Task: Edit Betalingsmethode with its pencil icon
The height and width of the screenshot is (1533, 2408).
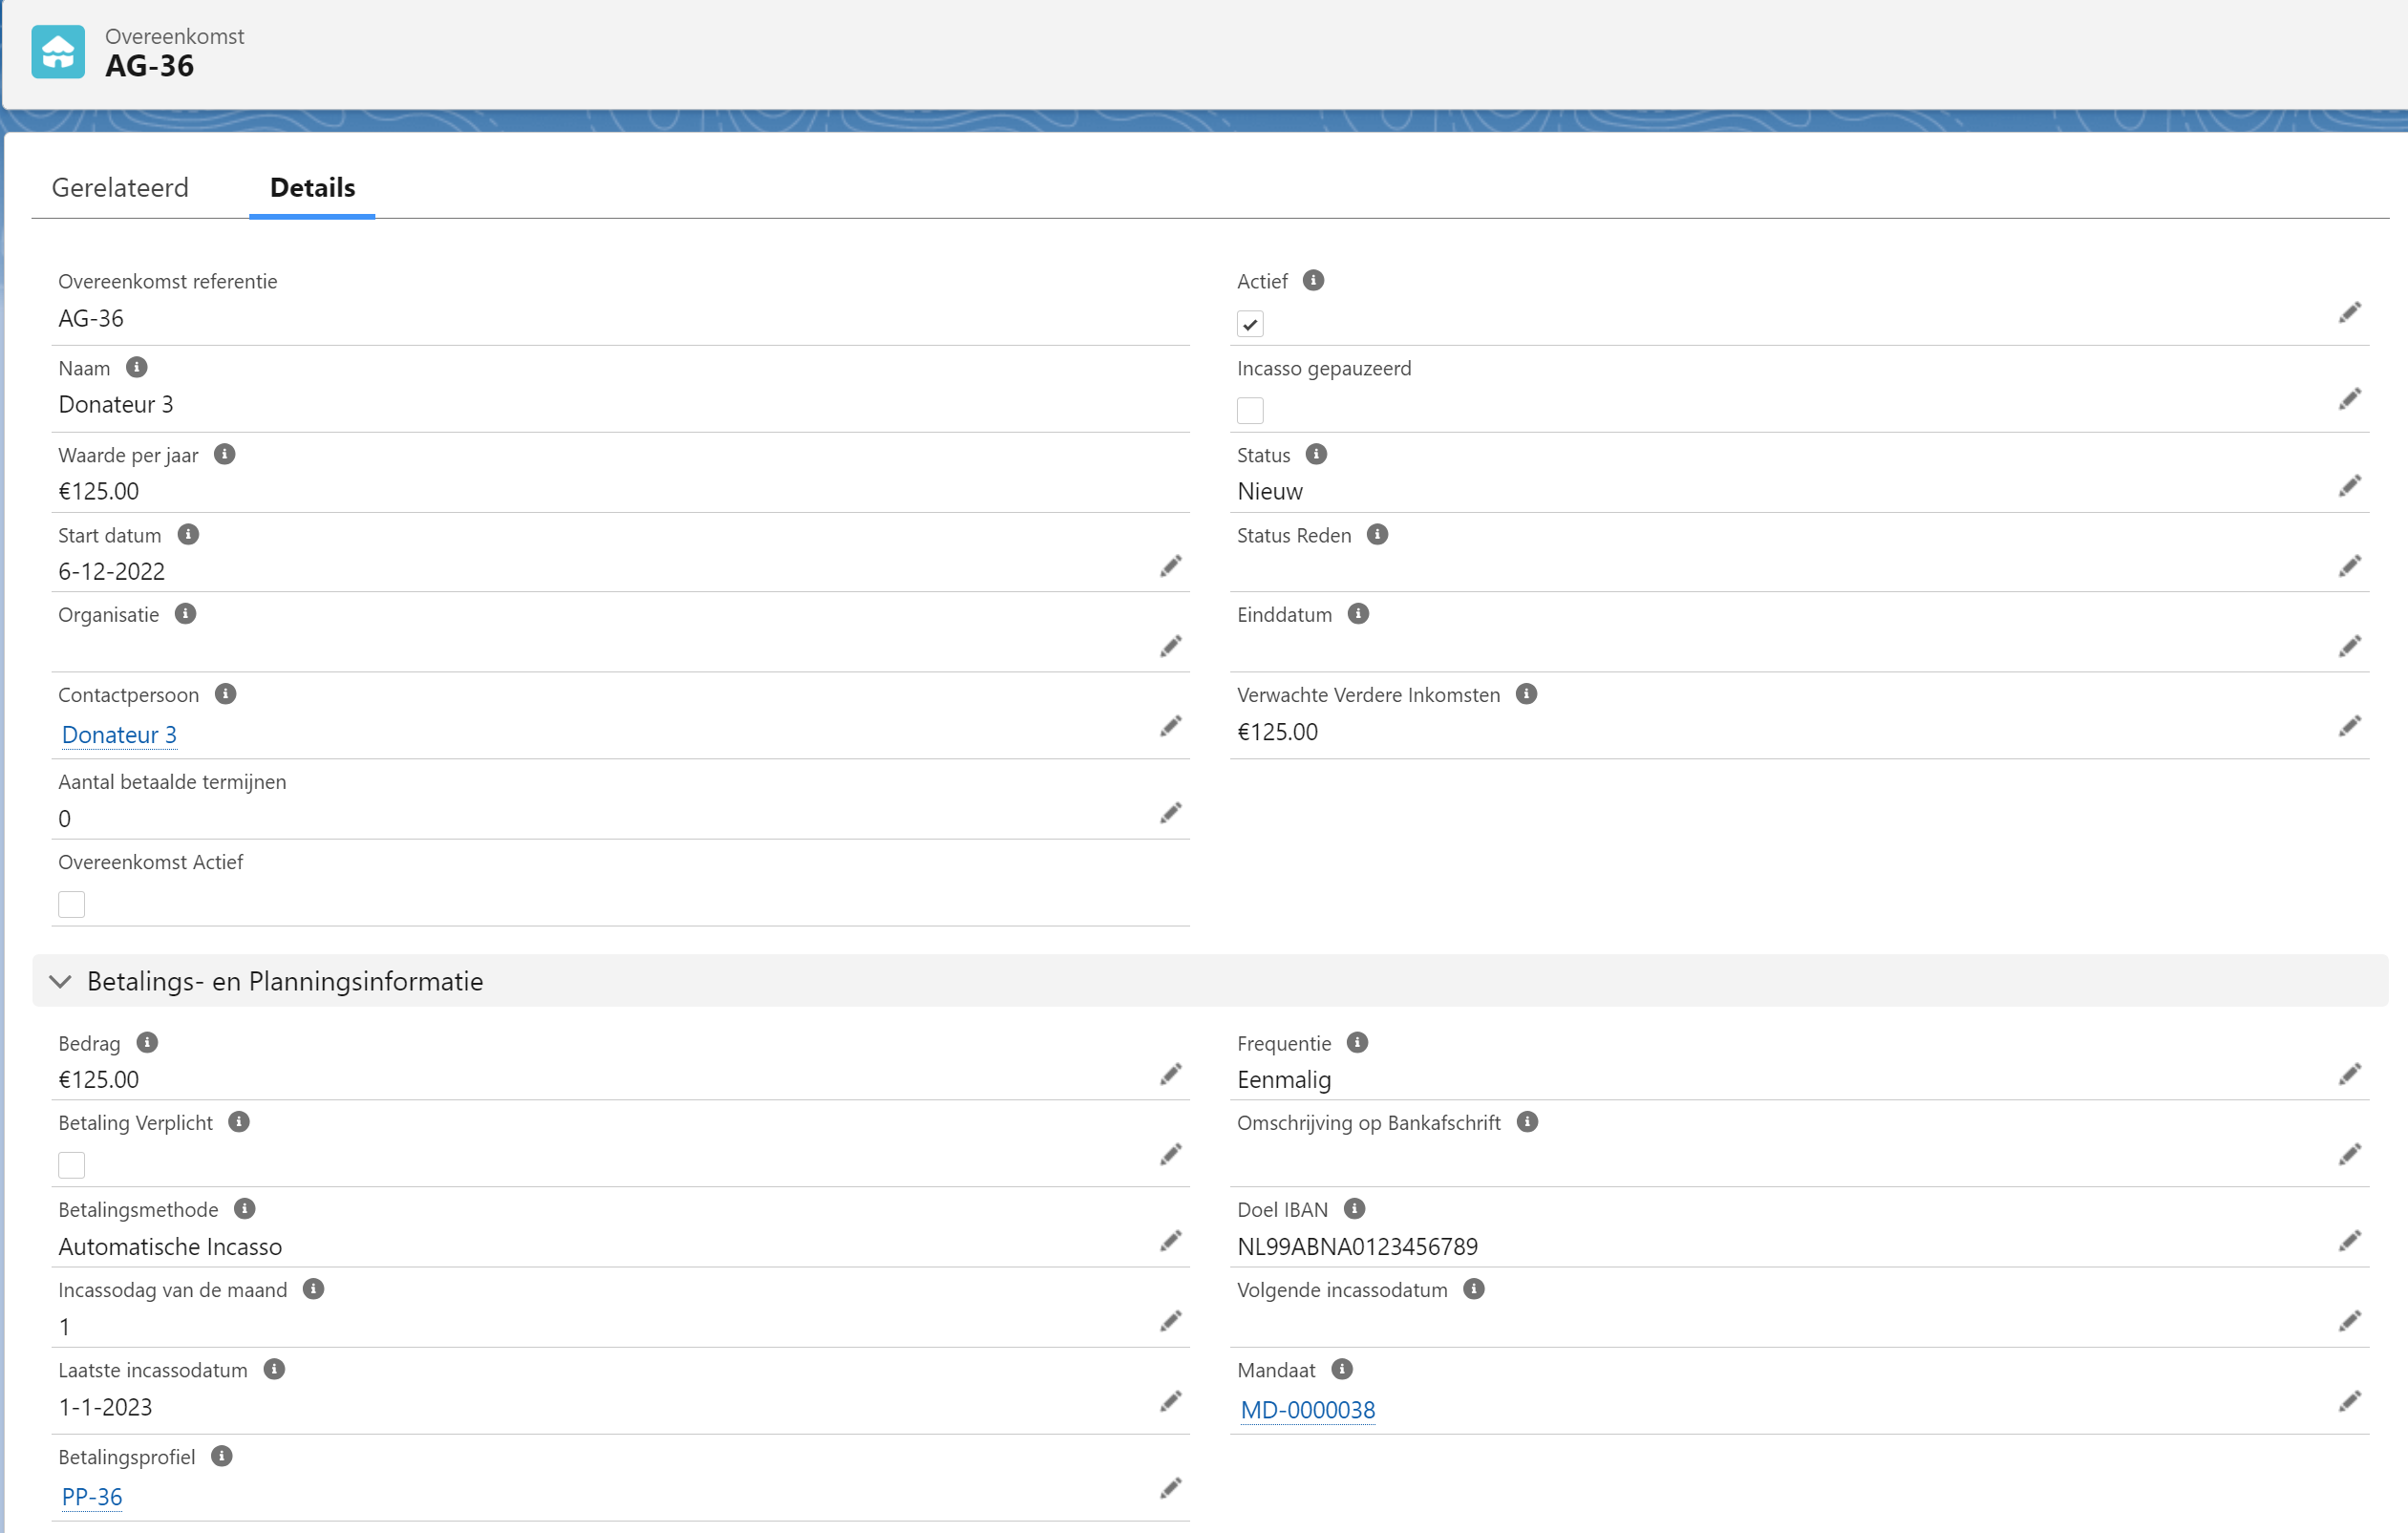Action: click(x=1170, y=1241)
